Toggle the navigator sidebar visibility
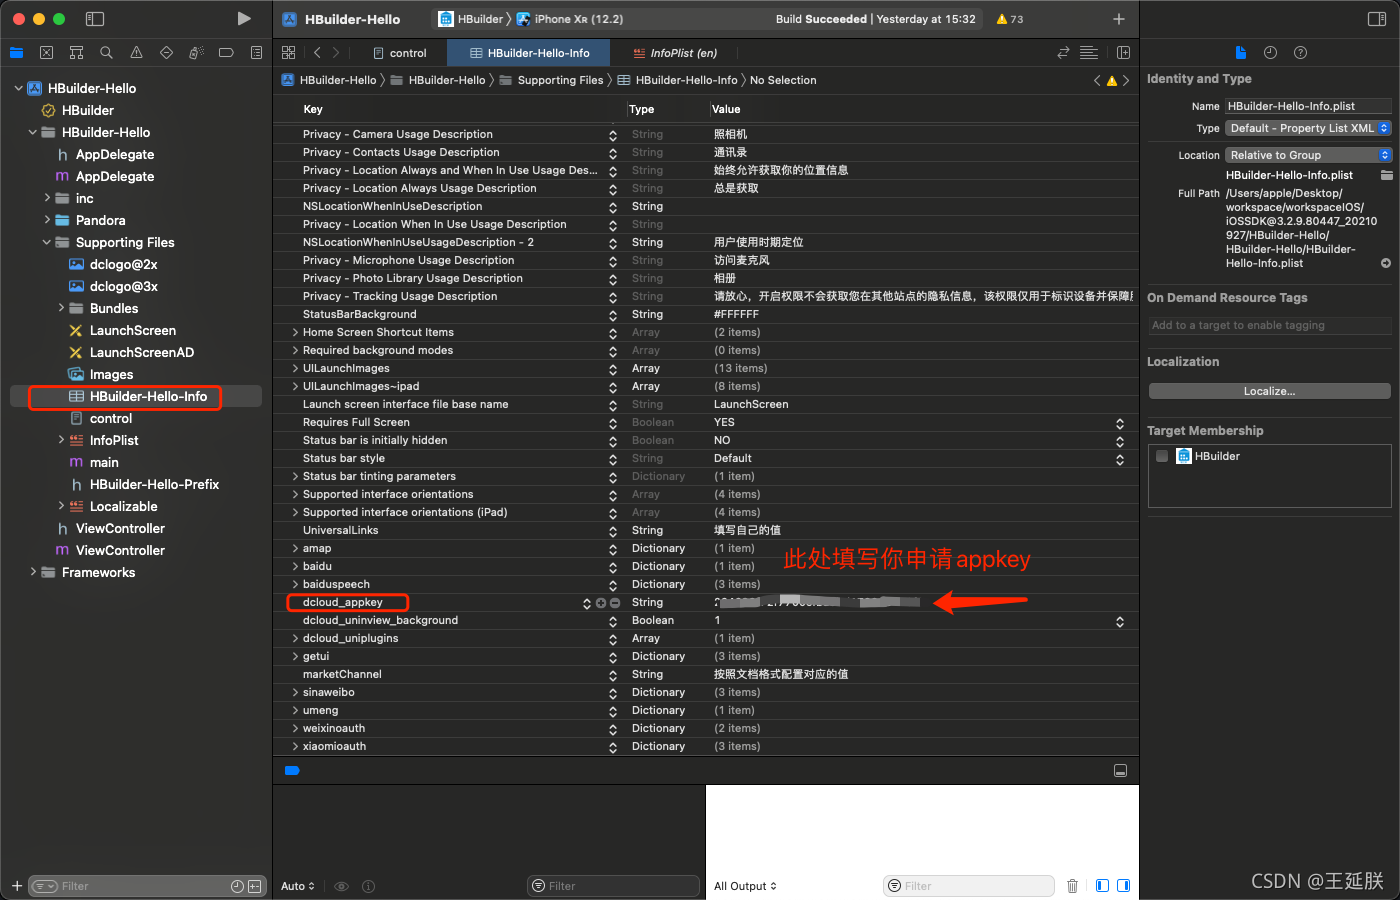 click(x=95, y=19)
